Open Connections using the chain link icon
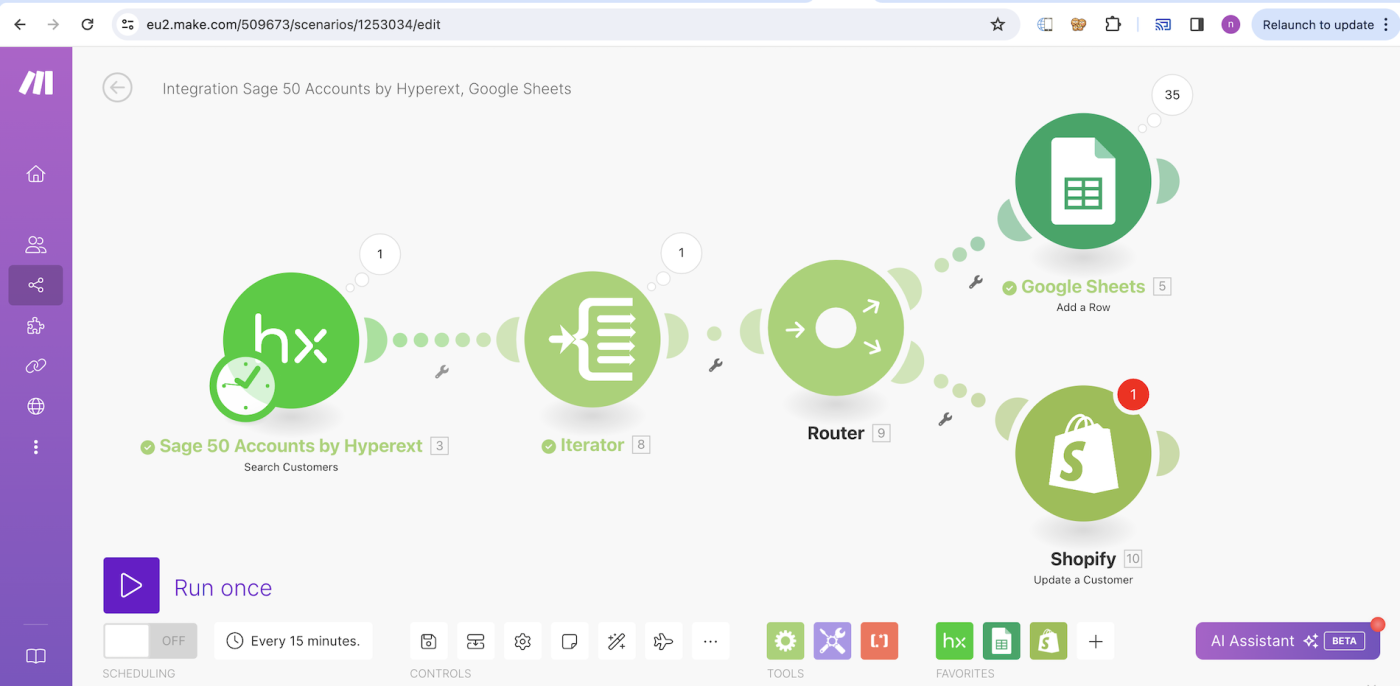 click(x=36, y=365)
